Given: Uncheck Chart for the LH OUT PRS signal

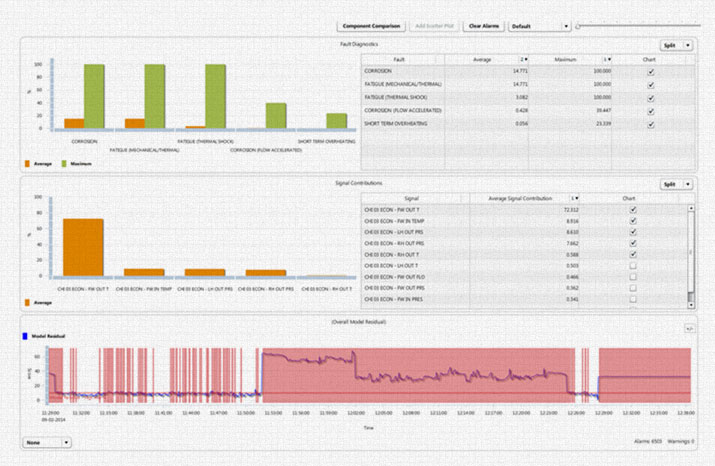Looking at the screenshot, I should coord(633,232).
